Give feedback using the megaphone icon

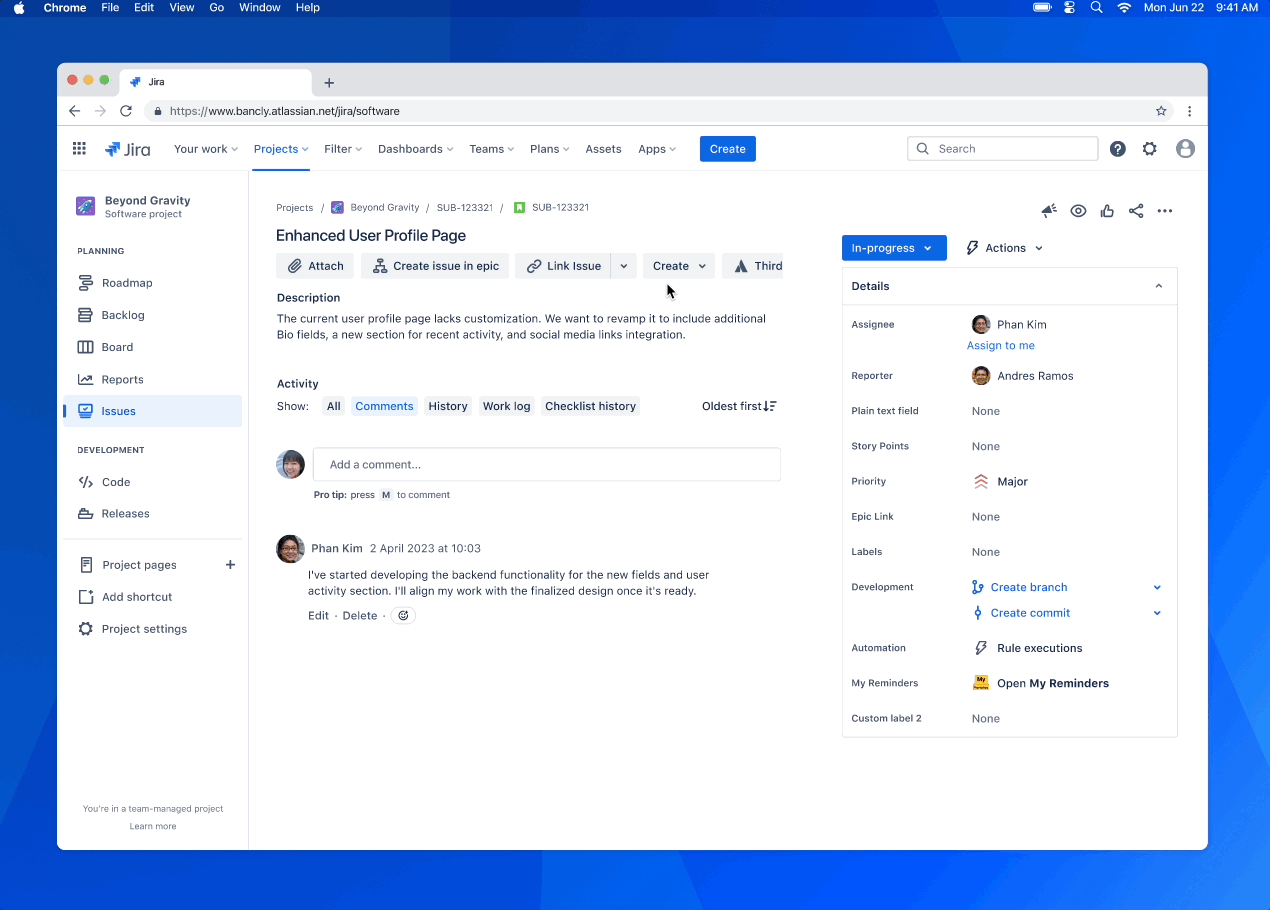tap(1048, 211)
